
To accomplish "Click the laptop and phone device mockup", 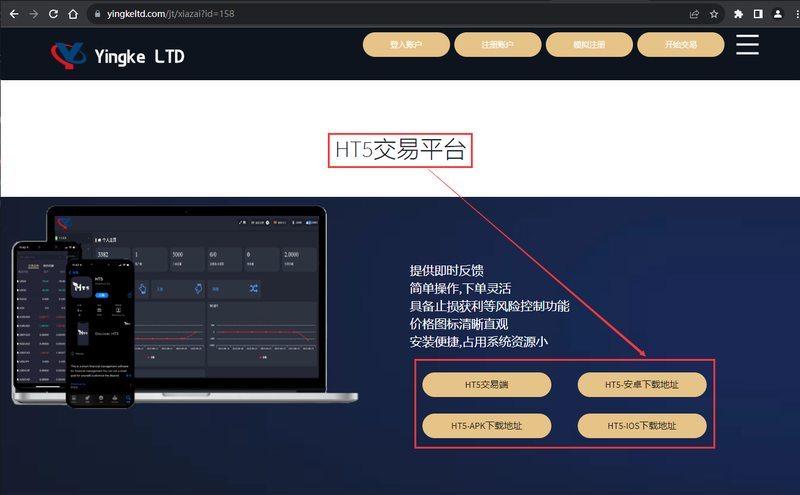I will [184, 306].
